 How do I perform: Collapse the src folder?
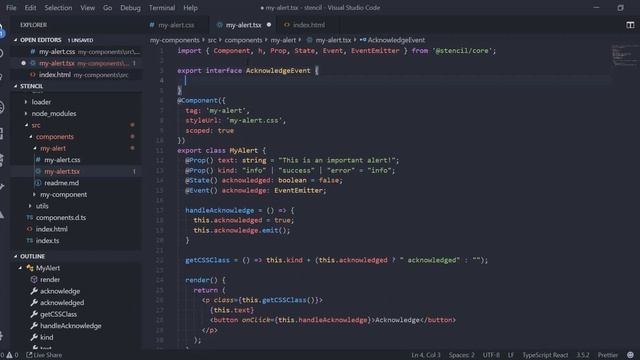tap(26, 125)
